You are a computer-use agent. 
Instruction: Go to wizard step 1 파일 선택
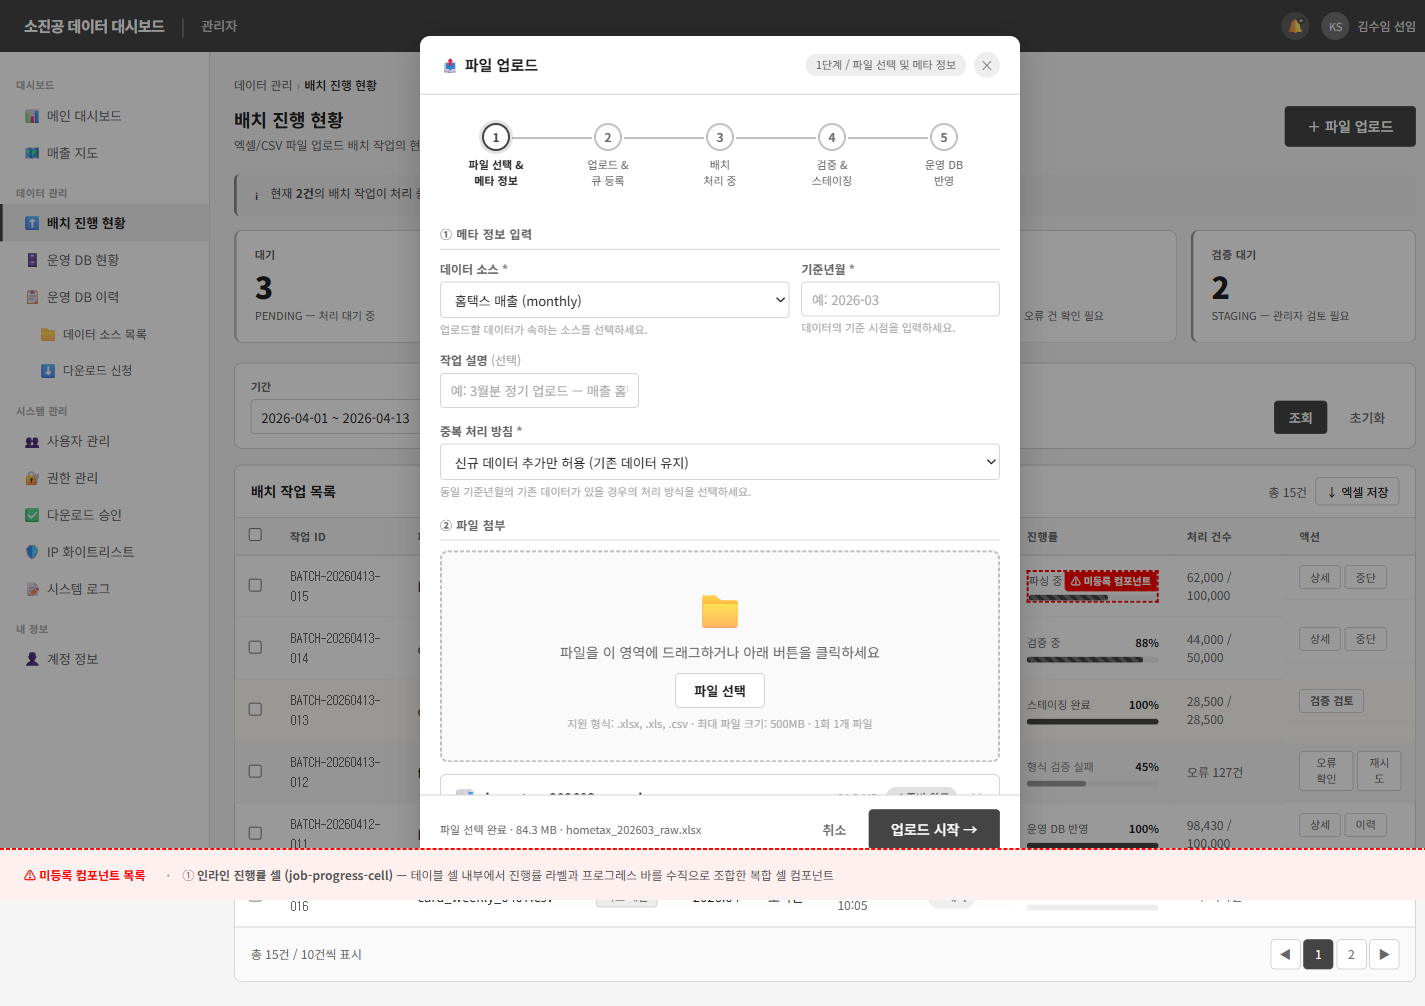[496, 137]
